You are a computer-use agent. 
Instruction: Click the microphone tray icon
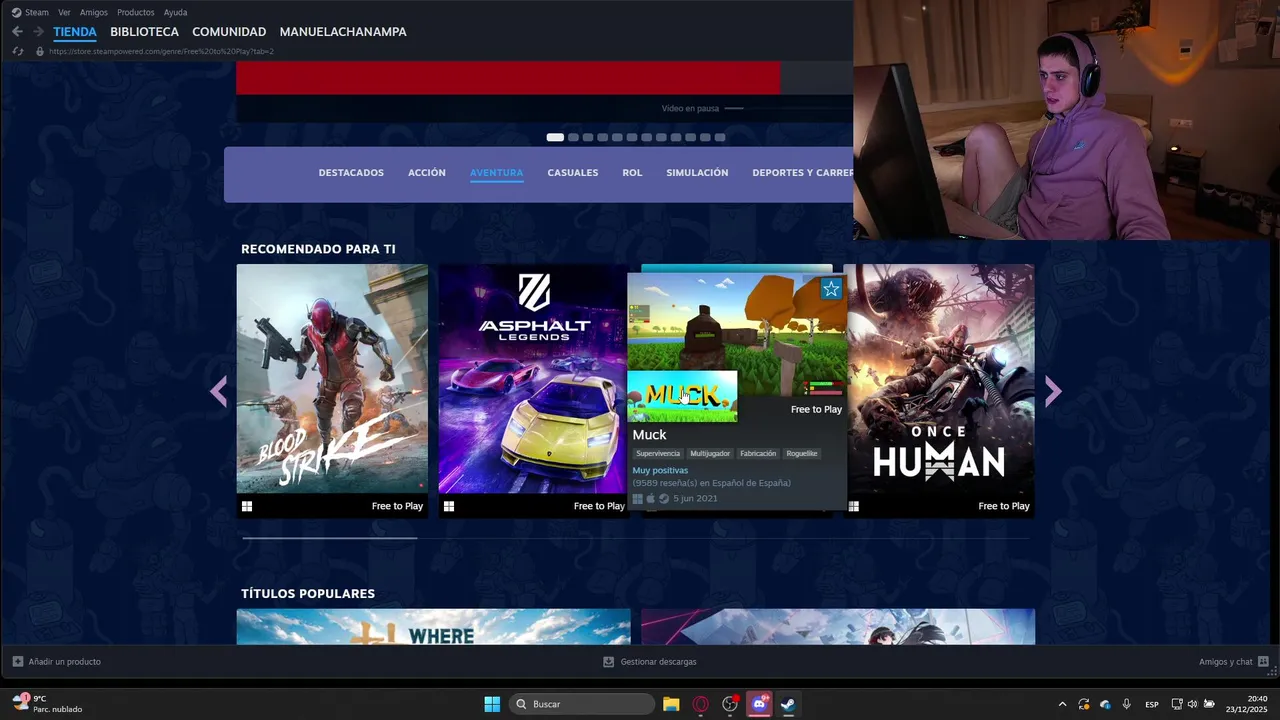point(1127,704)
